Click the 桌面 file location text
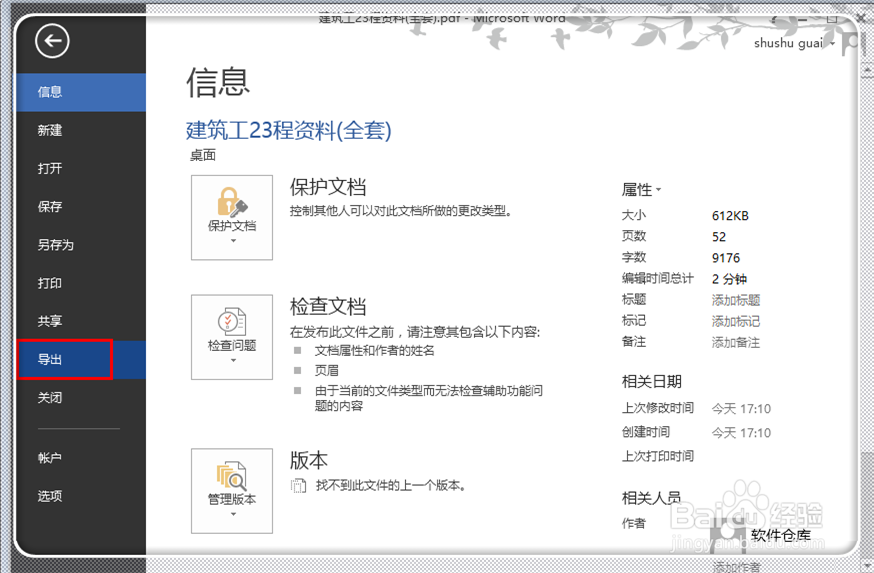Viewport: 874px width, 573px height. point(203,156)
